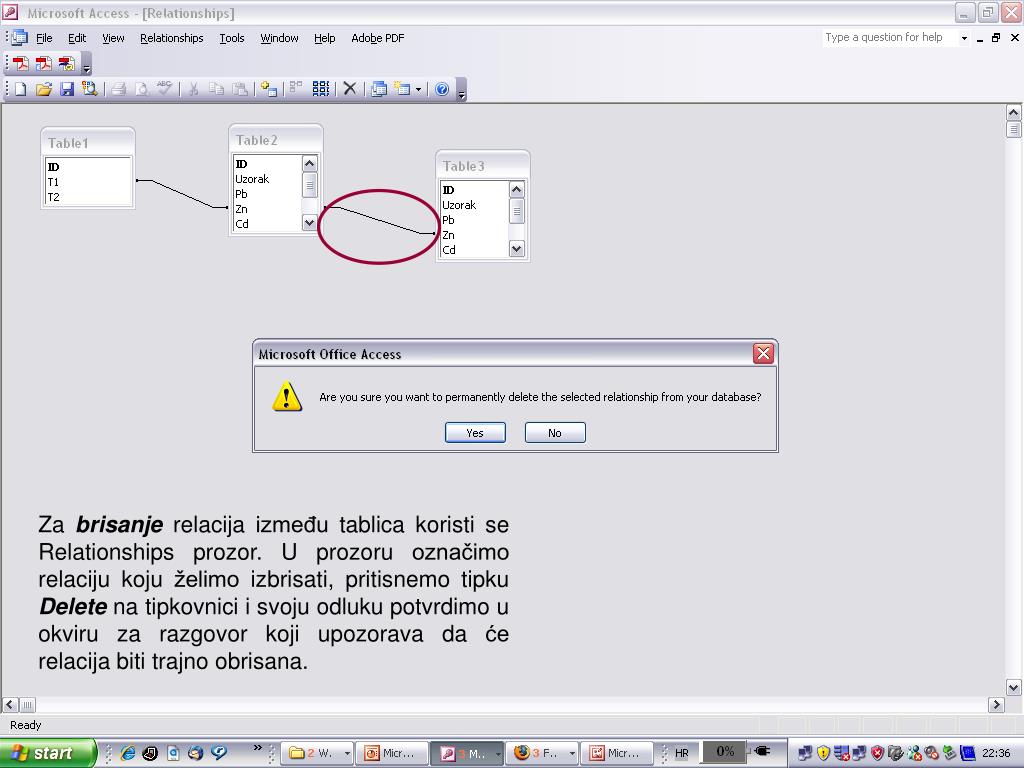This screenshot has width=1024, height=768.
Task: Click the Convert to PDF and Send for Review icon
Action: tap(67, 63)
